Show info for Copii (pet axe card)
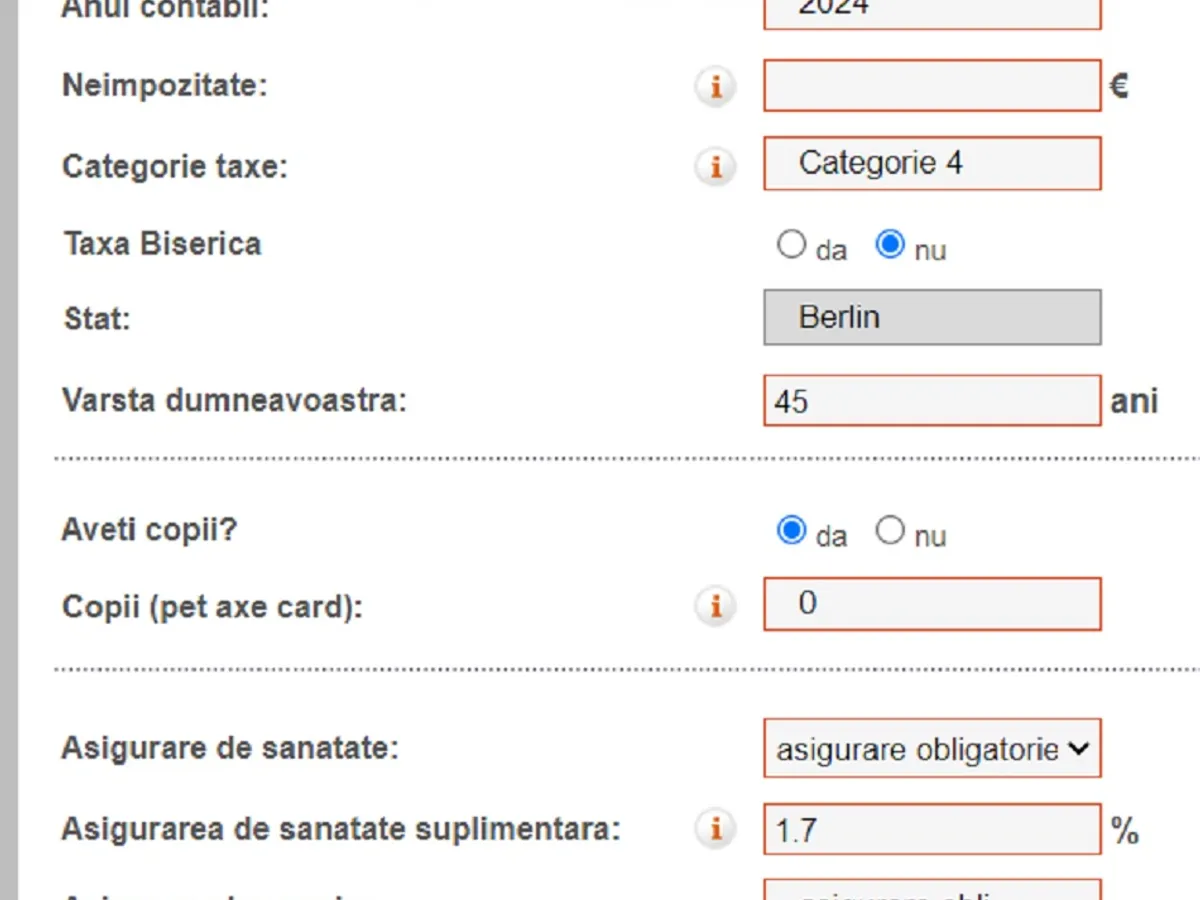Image resolution: width=1200 pixels, height=900 pixels. pos(715,606)
